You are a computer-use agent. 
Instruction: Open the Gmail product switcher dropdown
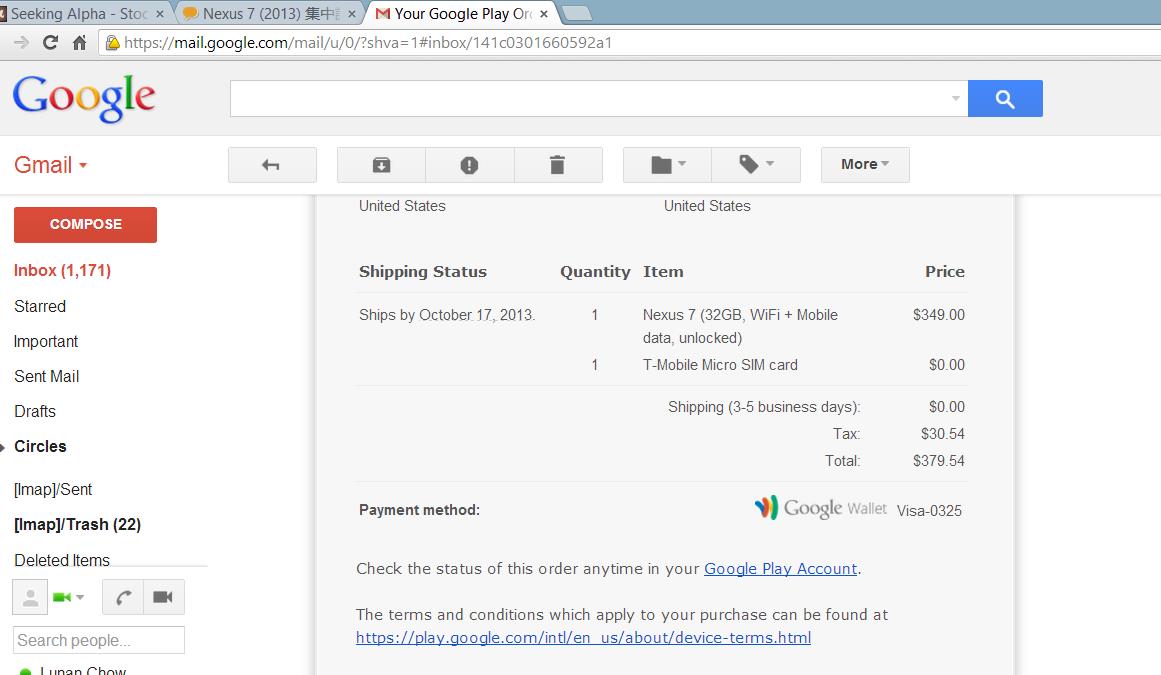tap(50, 165)
